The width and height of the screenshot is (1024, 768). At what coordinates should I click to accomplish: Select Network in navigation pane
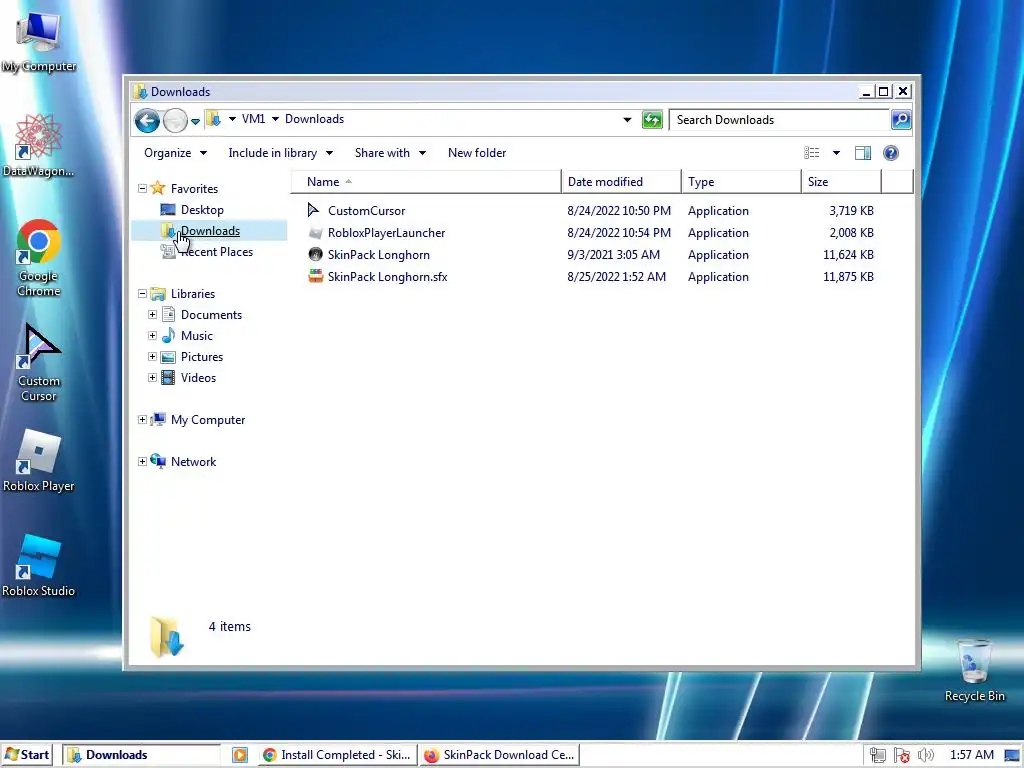click(193, 462)
